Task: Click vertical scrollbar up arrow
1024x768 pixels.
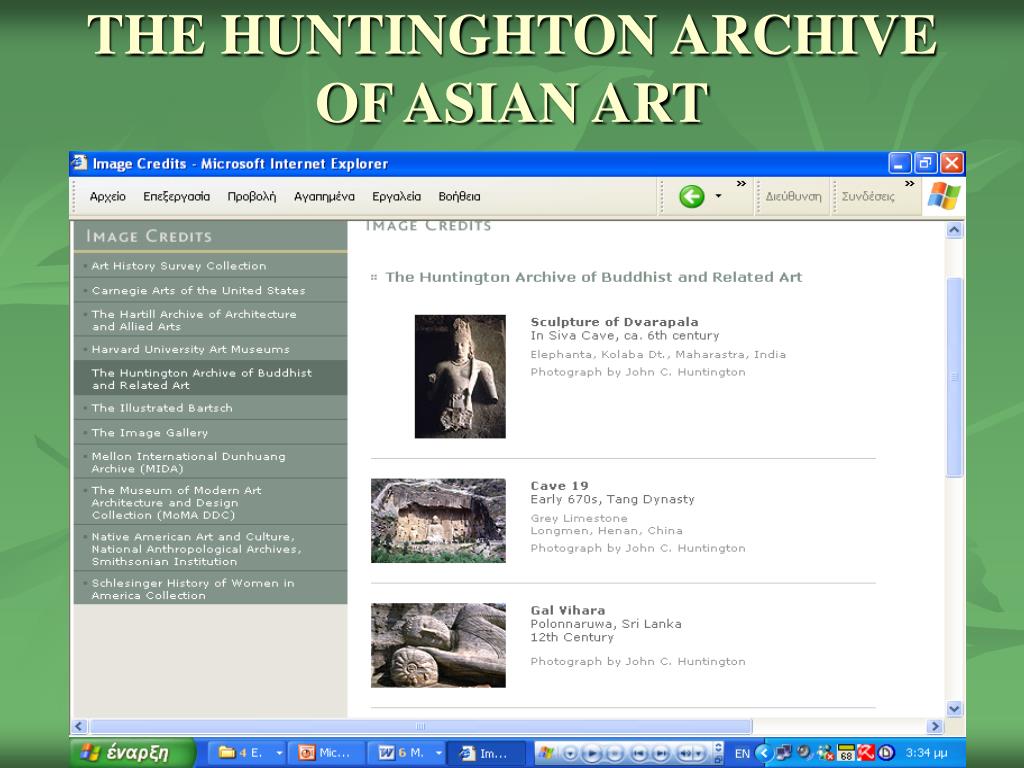Action: pyautogui.click(x=954, y=230)
